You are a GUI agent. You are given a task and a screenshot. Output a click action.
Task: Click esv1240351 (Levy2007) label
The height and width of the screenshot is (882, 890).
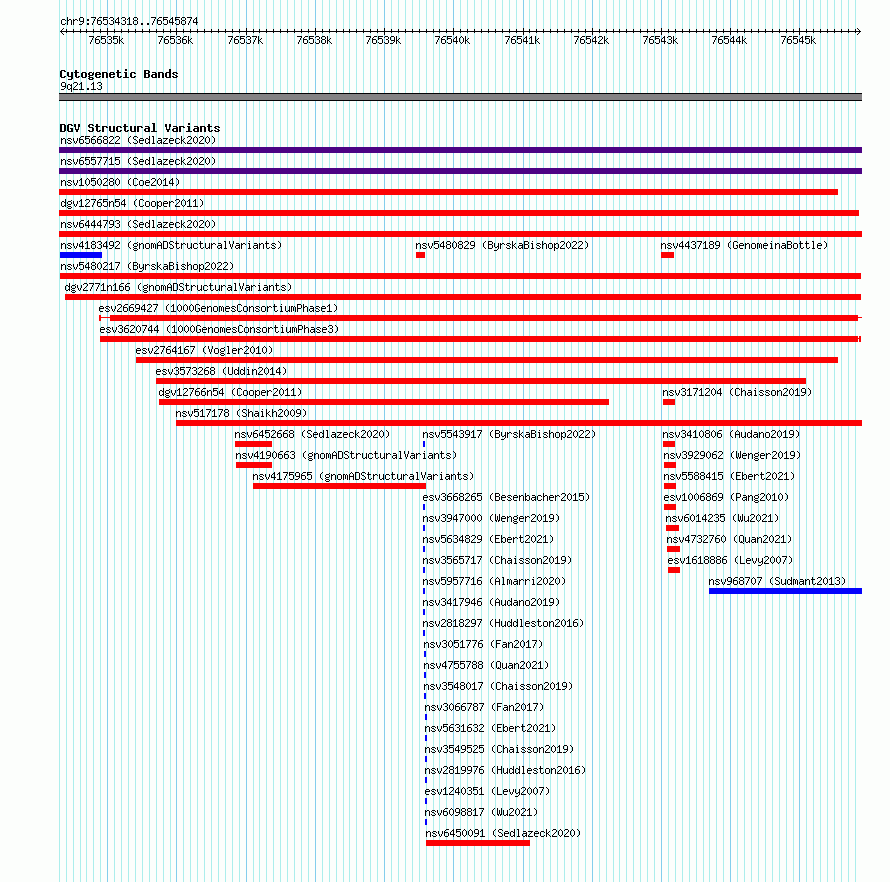[x=488, y=791]
